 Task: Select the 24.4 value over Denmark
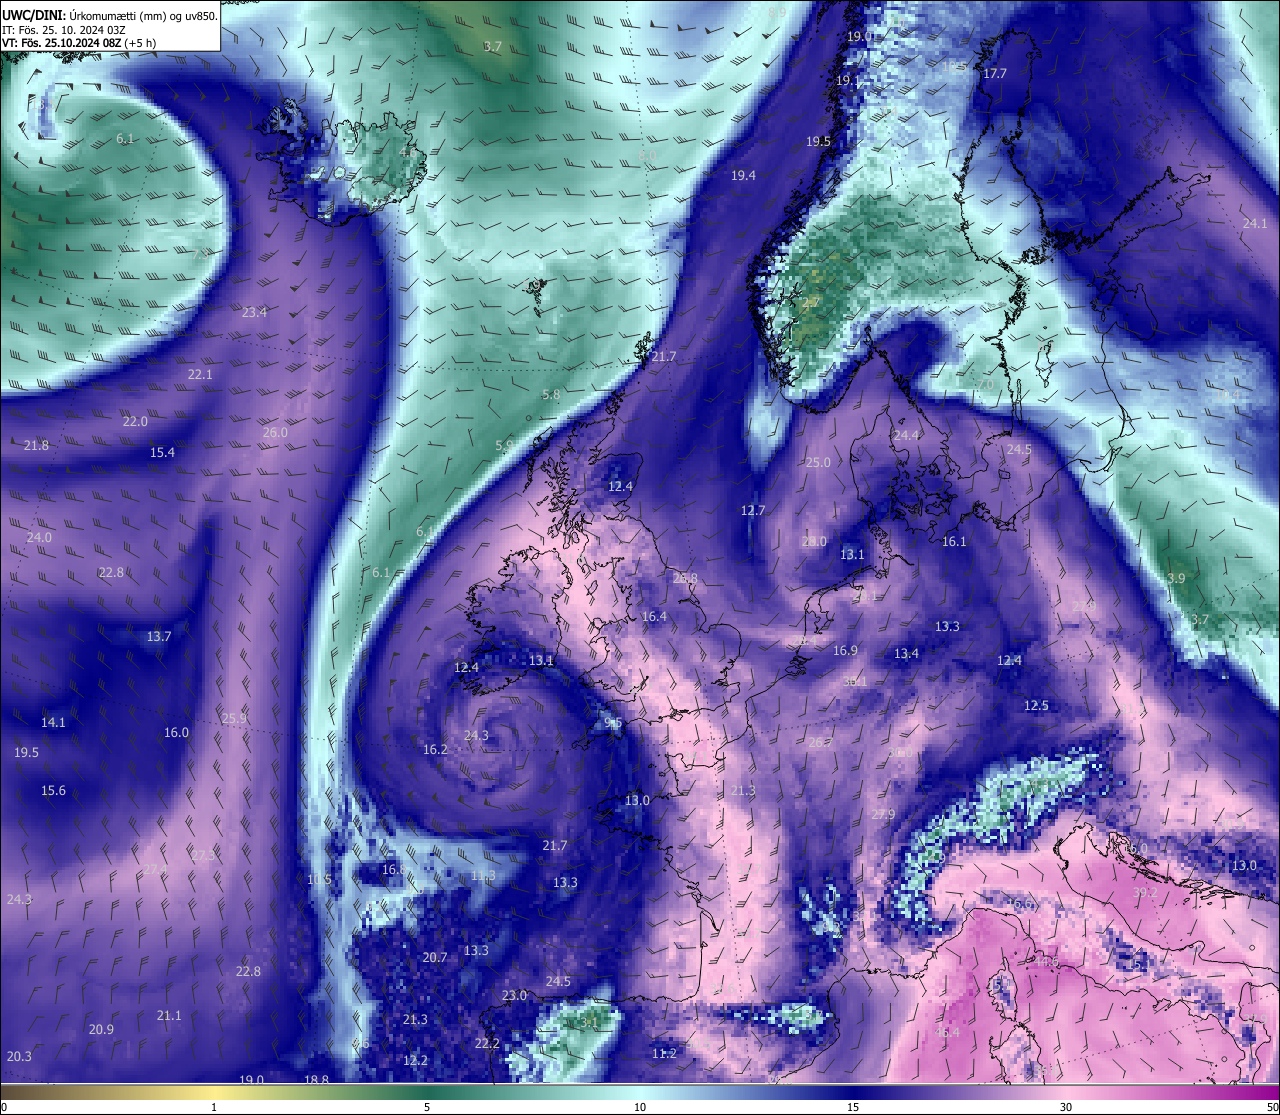point(906,435)
